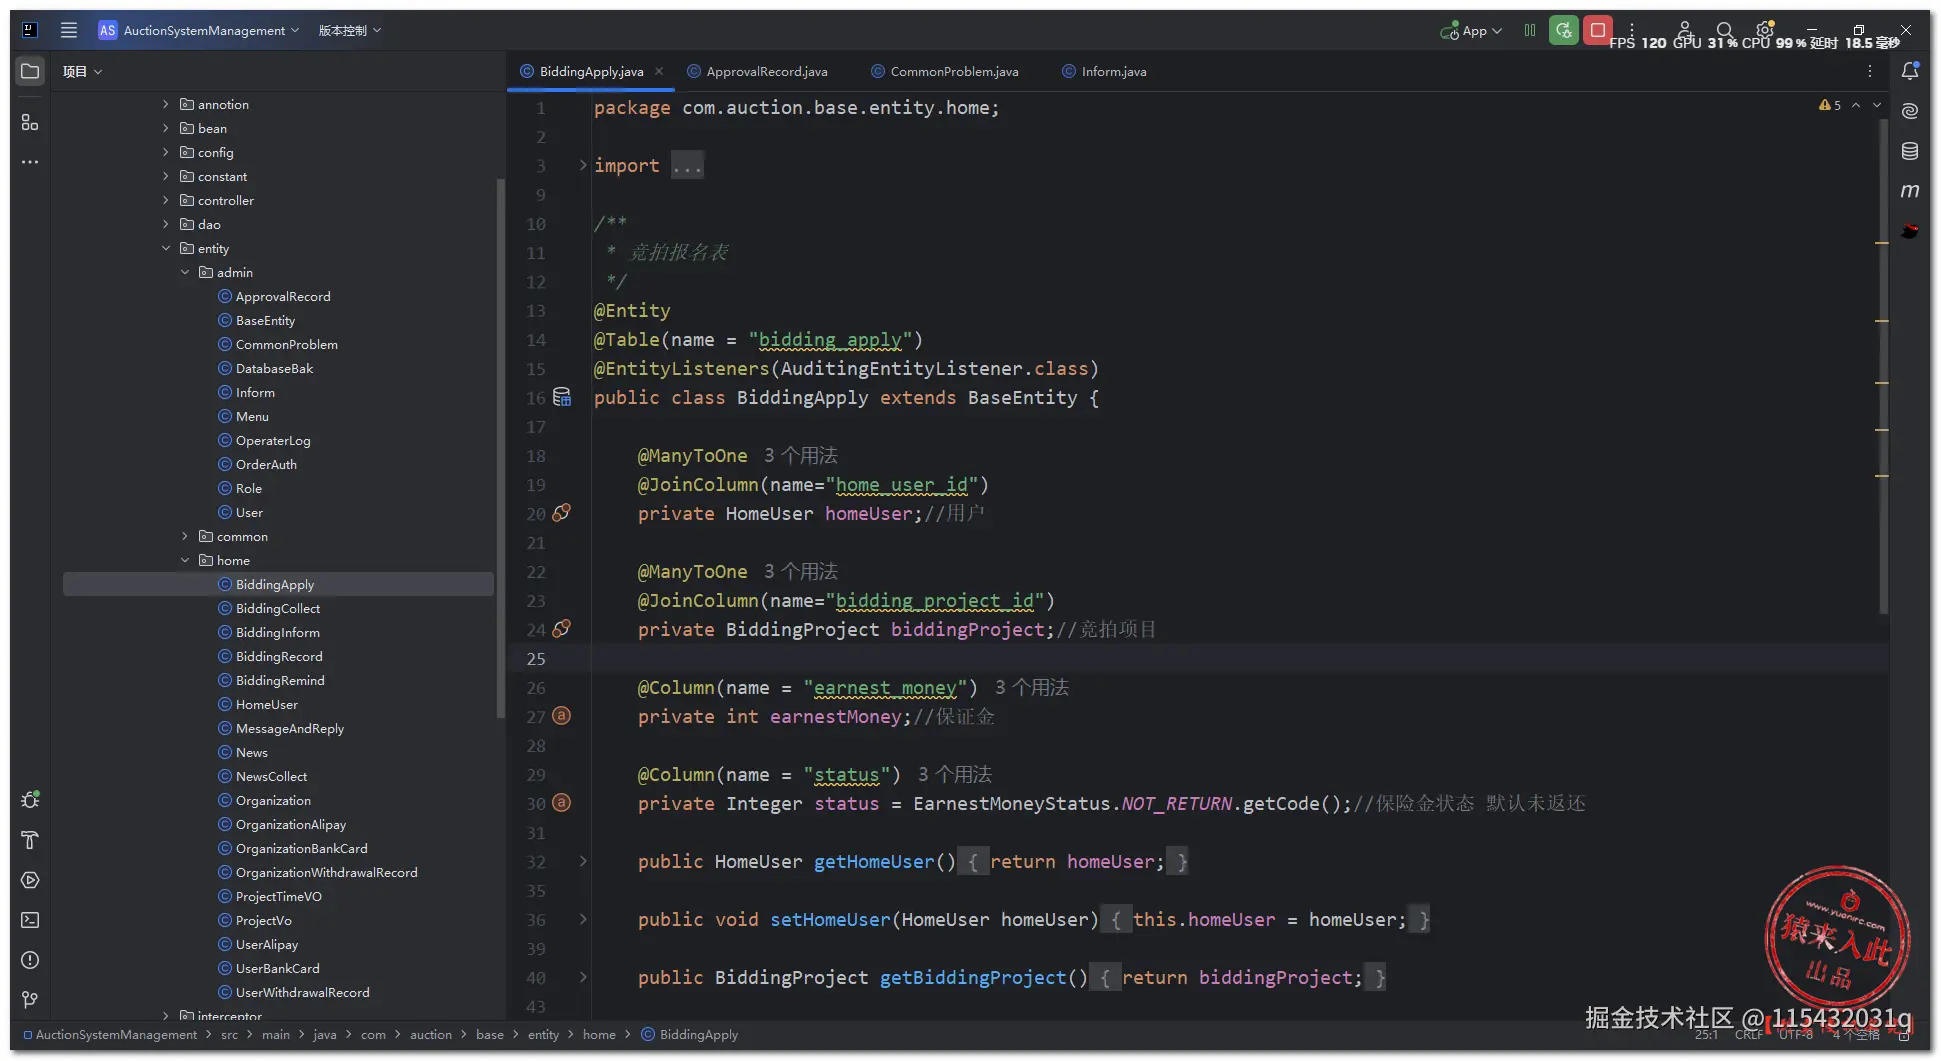Open the Database tool window
The height and width of the screenshot is (1061, 1941).
1910,151
